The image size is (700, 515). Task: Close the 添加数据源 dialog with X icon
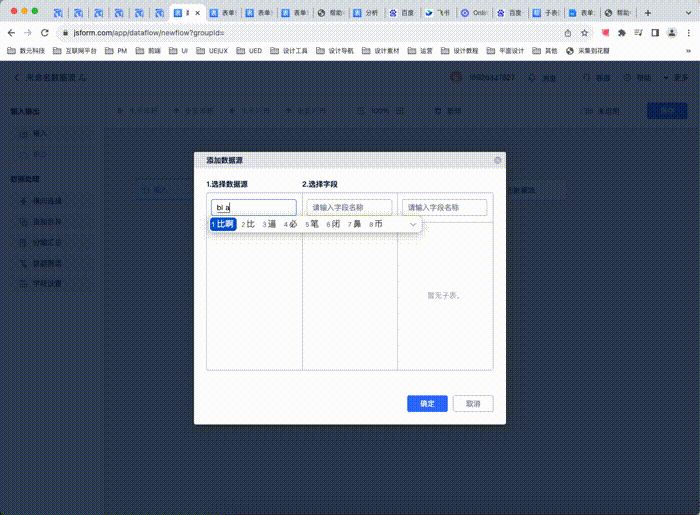[x=497, y=160]
